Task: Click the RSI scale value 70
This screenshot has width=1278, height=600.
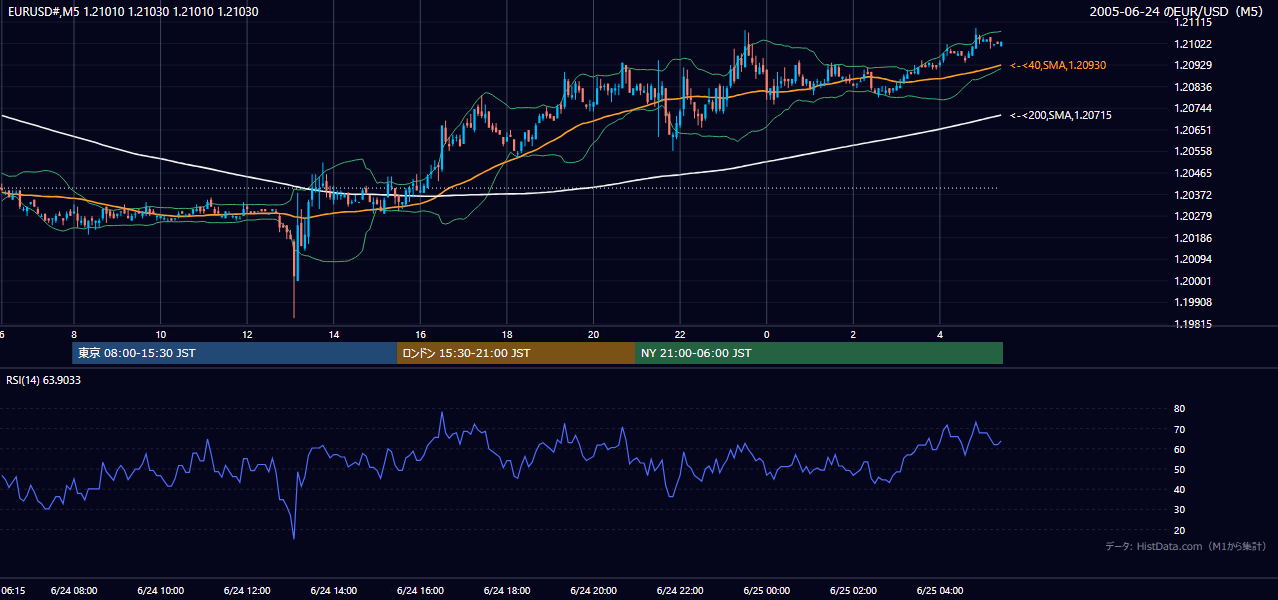Action: 1179,429
